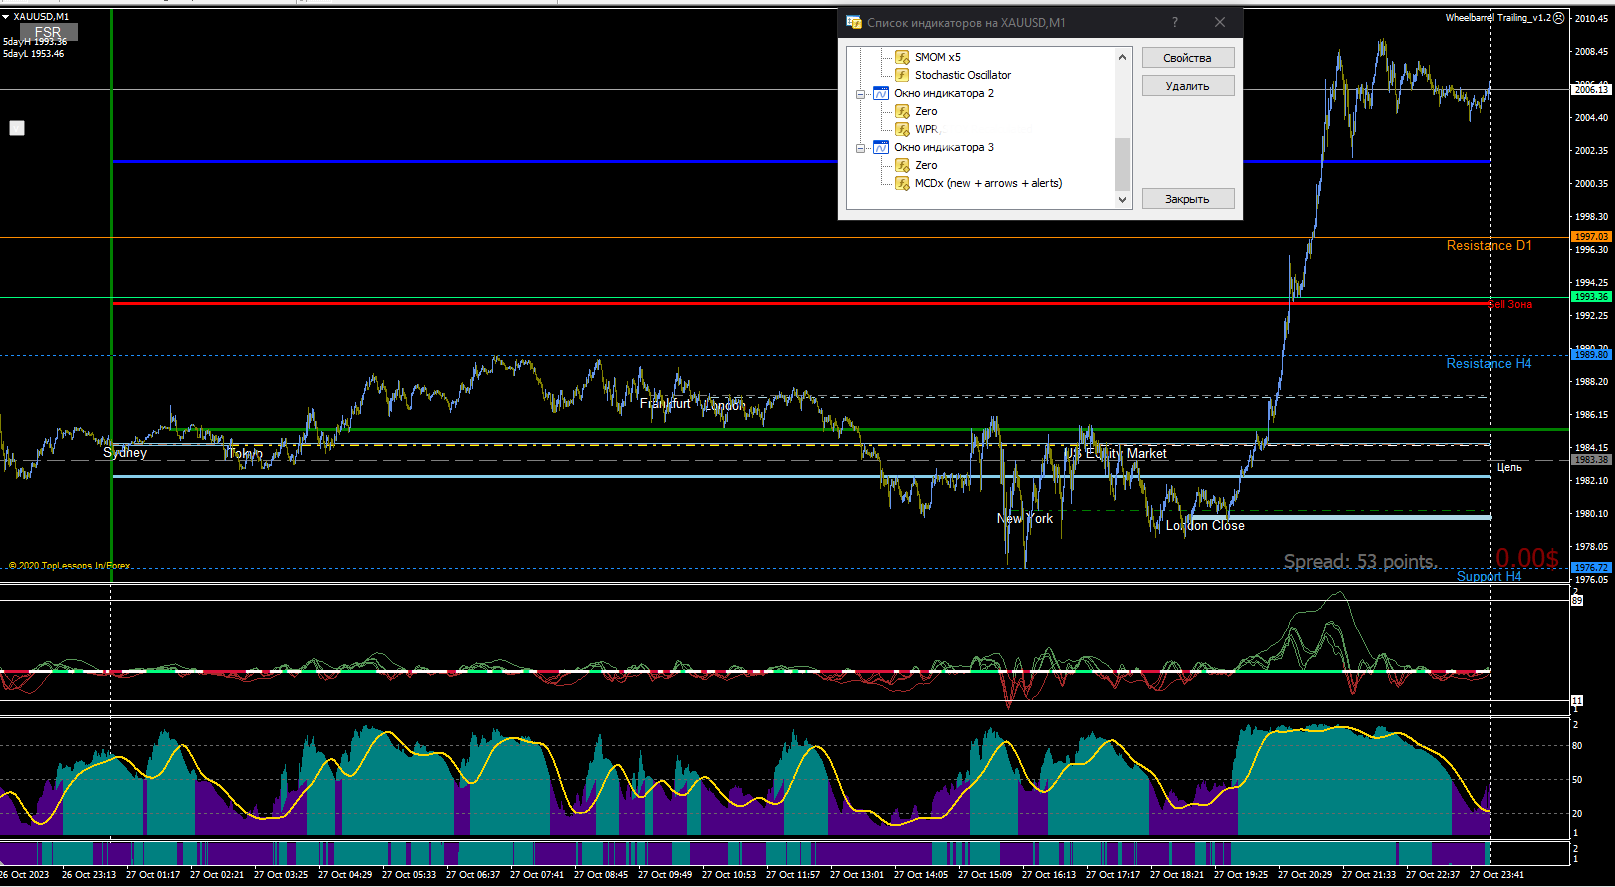Click the indicator list dialog title icon

tap(853, 22)
